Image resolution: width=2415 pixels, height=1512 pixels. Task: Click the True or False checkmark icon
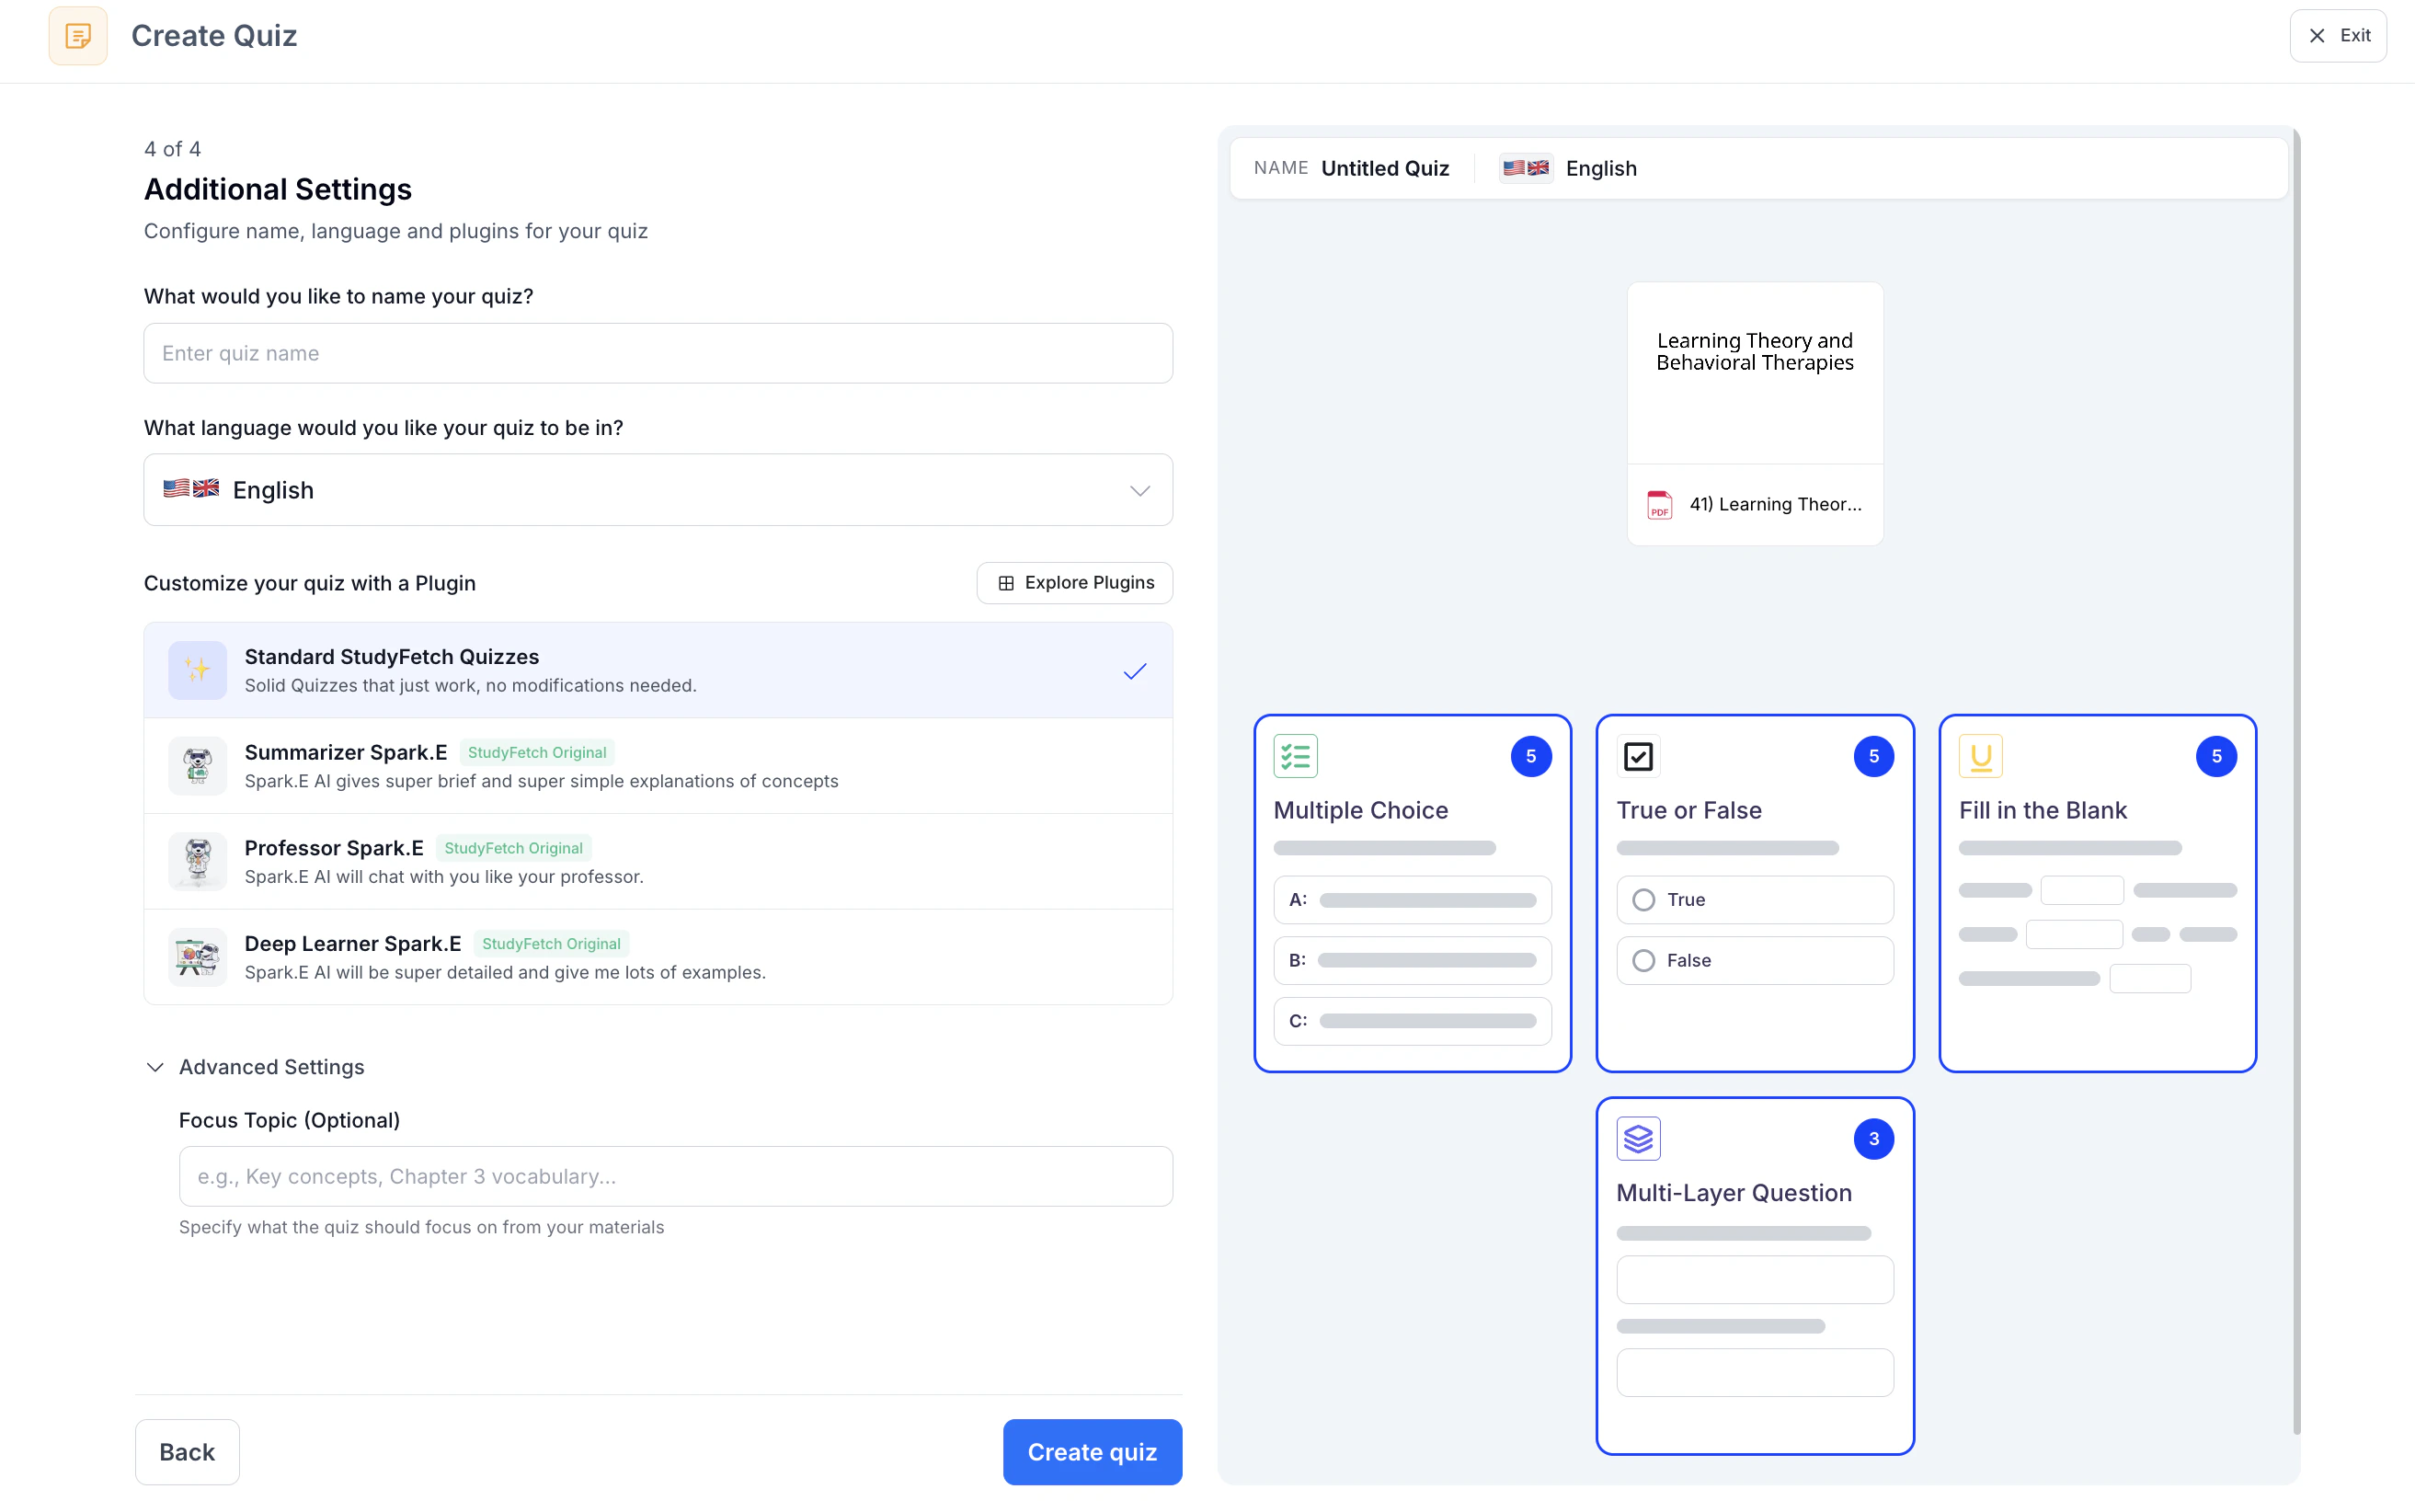pos(1638,756)
